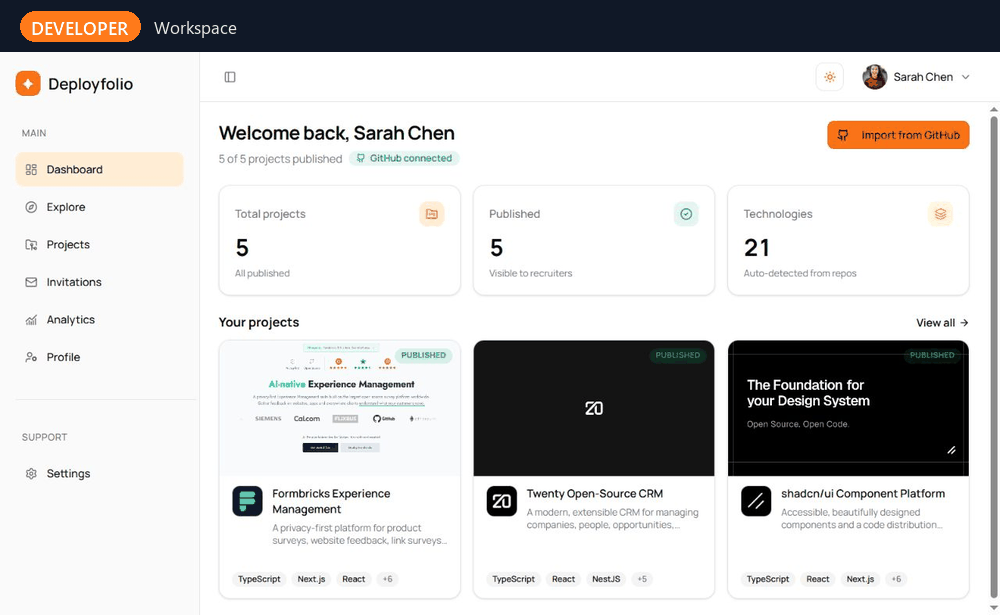This screenshot has width=1000, height=615.
Task: Click the Formbricks React tag
Action: [353, 579]
